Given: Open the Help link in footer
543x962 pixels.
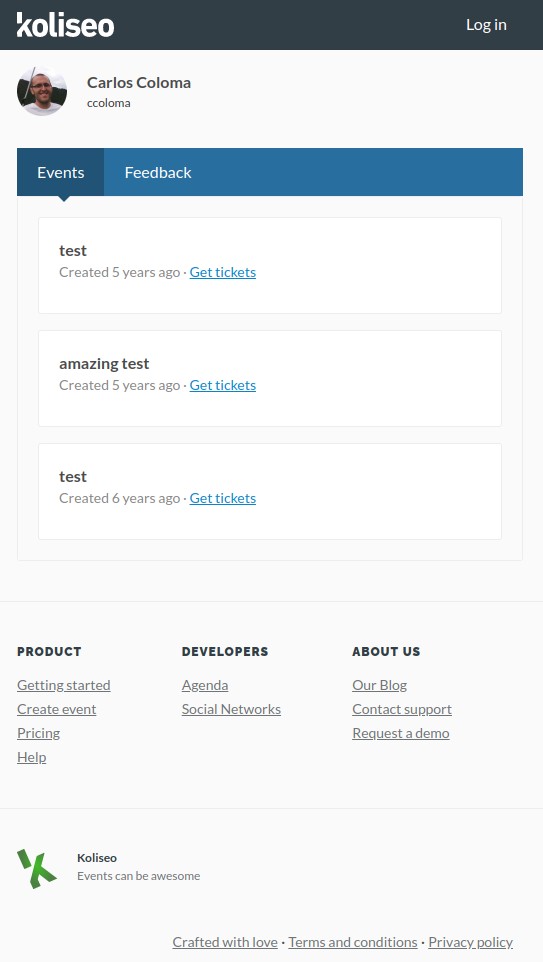Looking at the screenshot, I should (x=31, y=756).
